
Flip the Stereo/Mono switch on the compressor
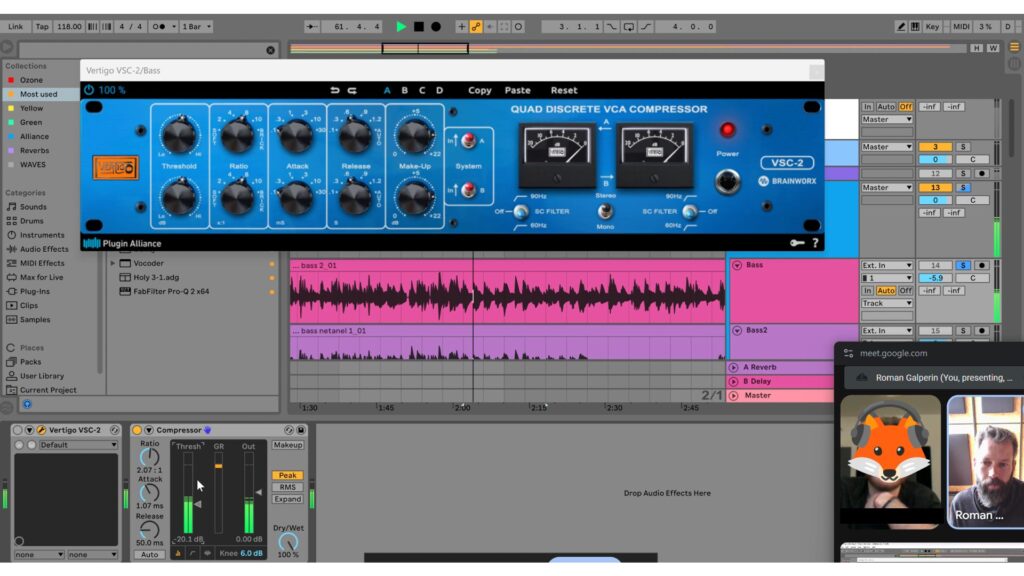click(604, 211)
